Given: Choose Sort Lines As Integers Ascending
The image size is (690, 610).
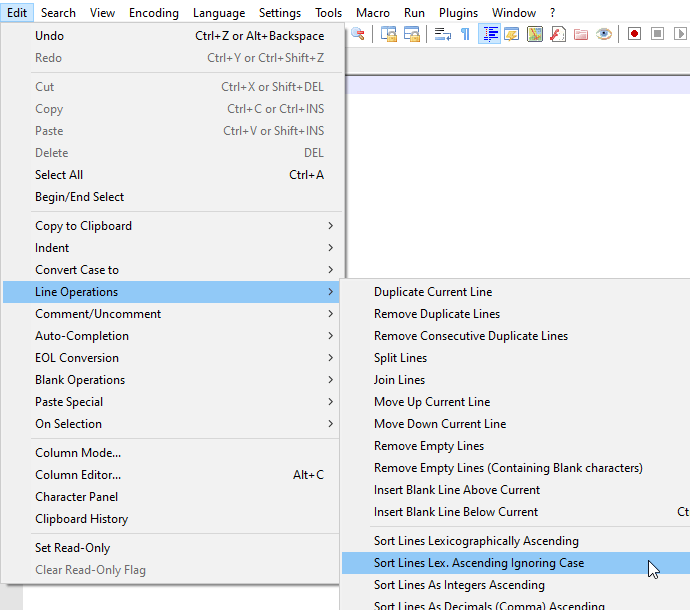Looking at the screenshot, I should pyautogui.click(x=516, y=585).
